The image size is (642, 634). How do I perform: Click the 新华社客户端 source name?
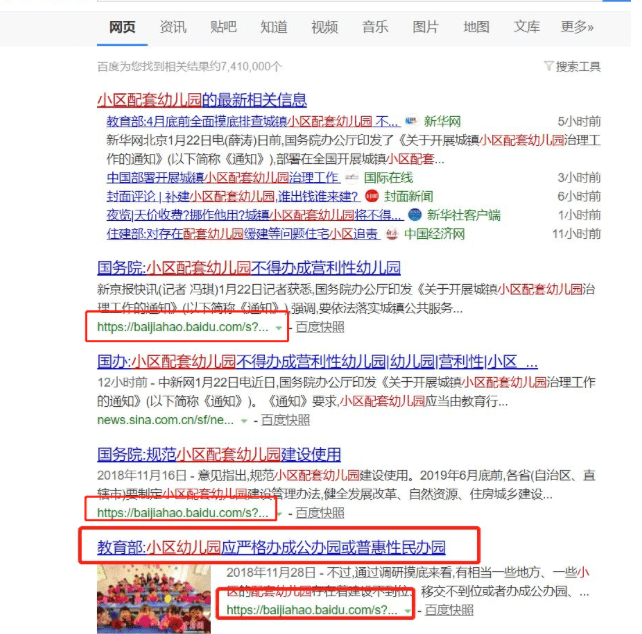point(464,215)
